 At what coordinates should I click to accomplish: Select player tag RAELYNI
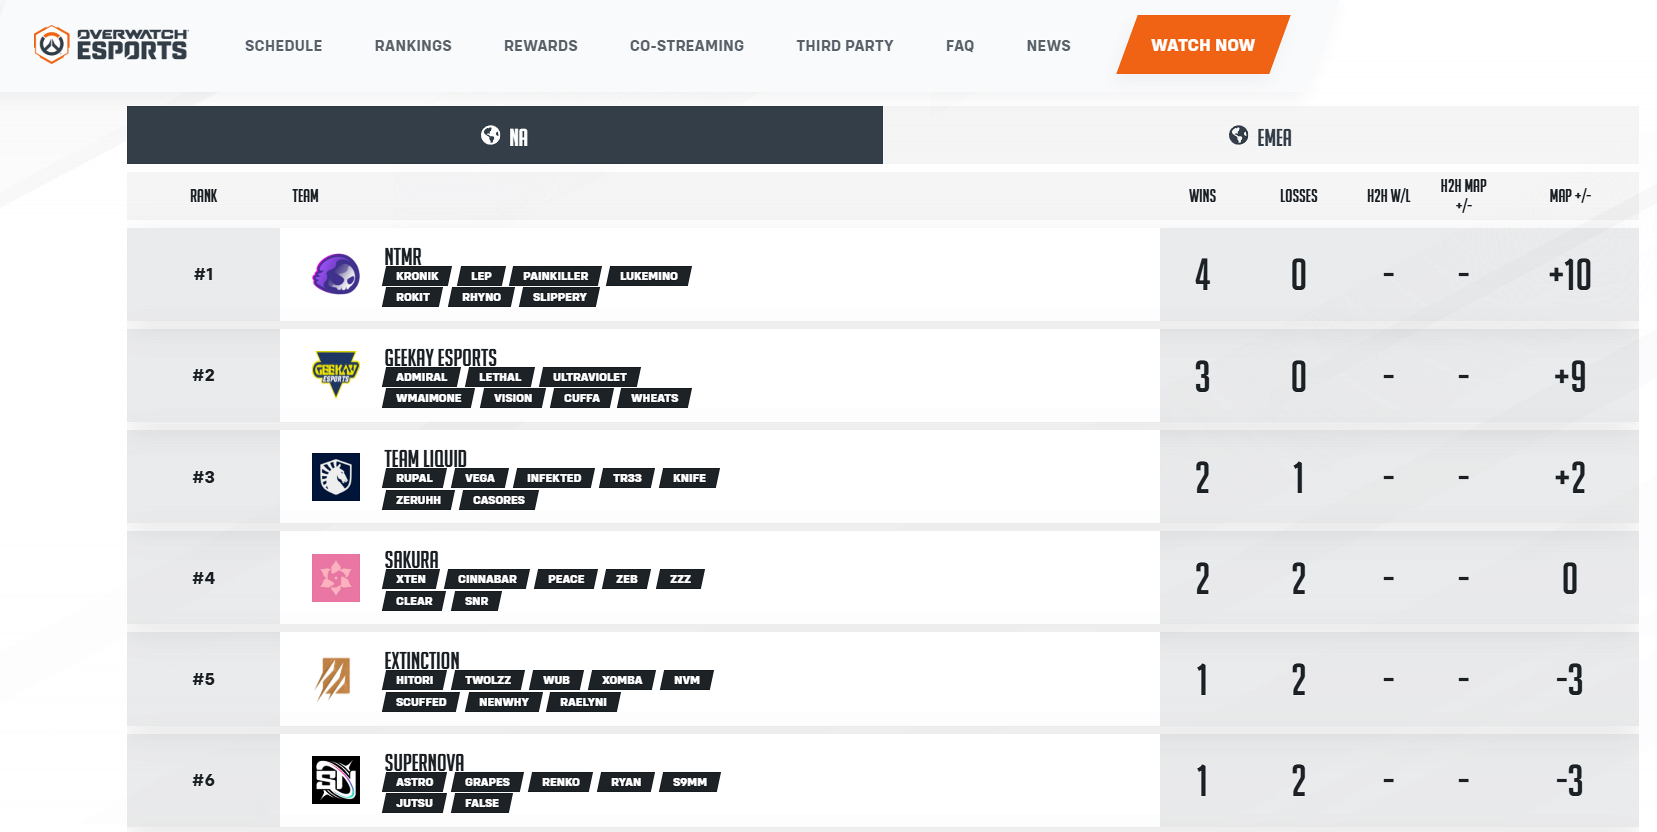coord(584,702)
